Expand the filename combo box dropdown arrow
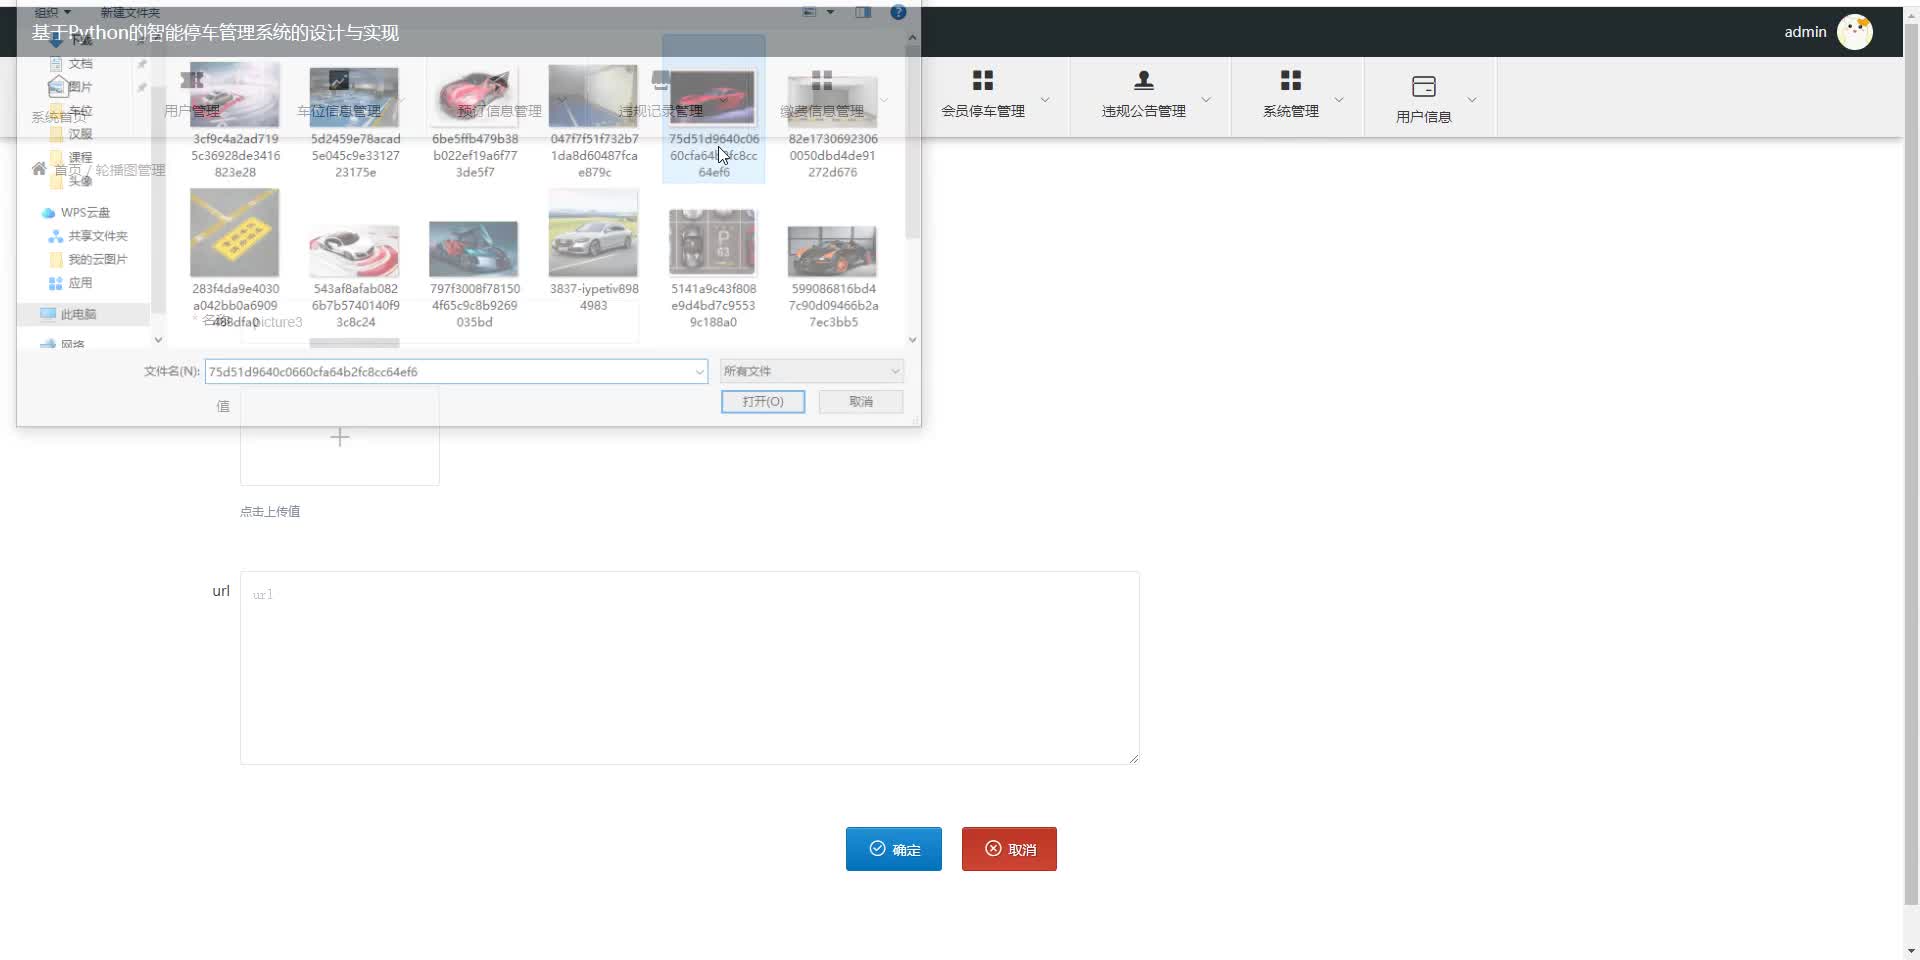Viewport: 1920px width, 960px height. (x=699, y=372)
